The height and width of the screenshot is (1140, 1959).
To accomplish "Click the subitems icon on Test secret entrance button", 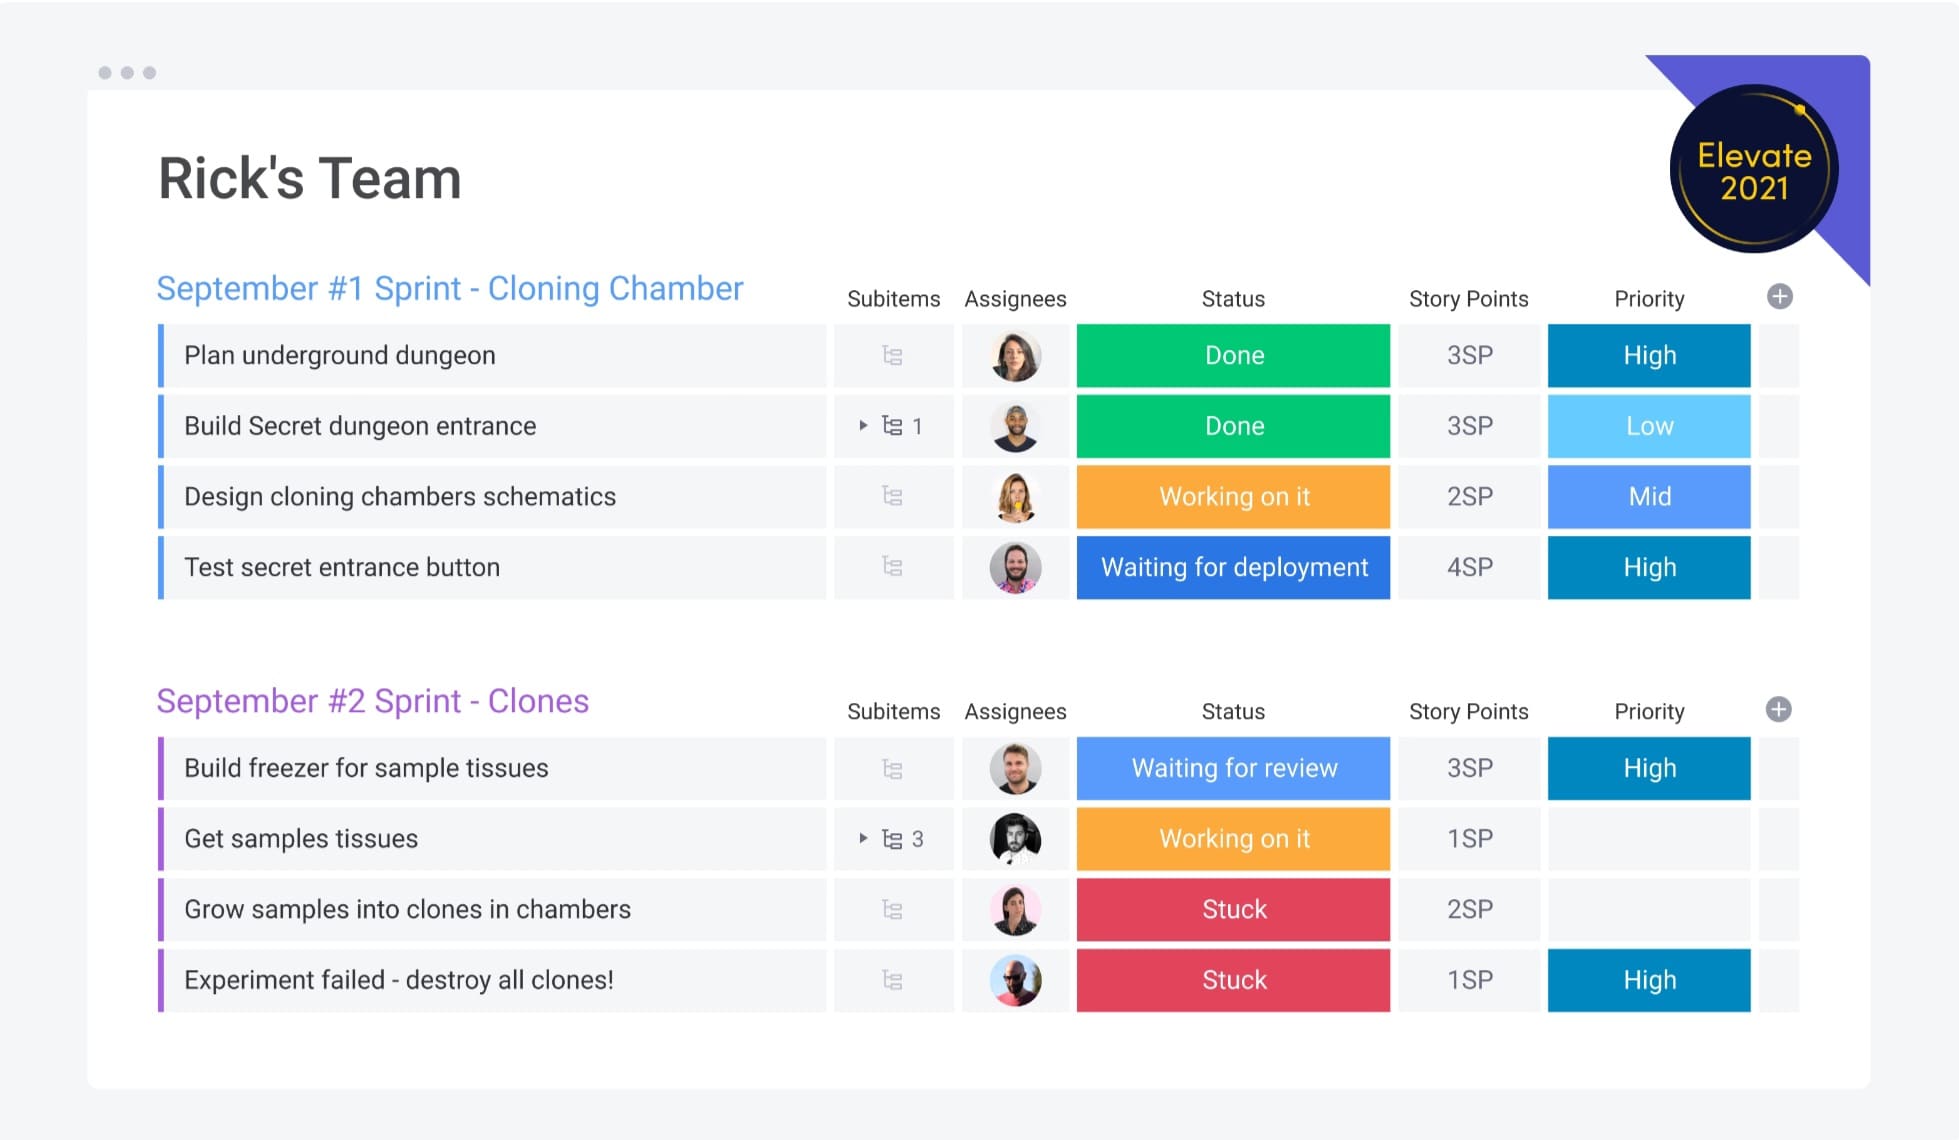I will [893, 567].
